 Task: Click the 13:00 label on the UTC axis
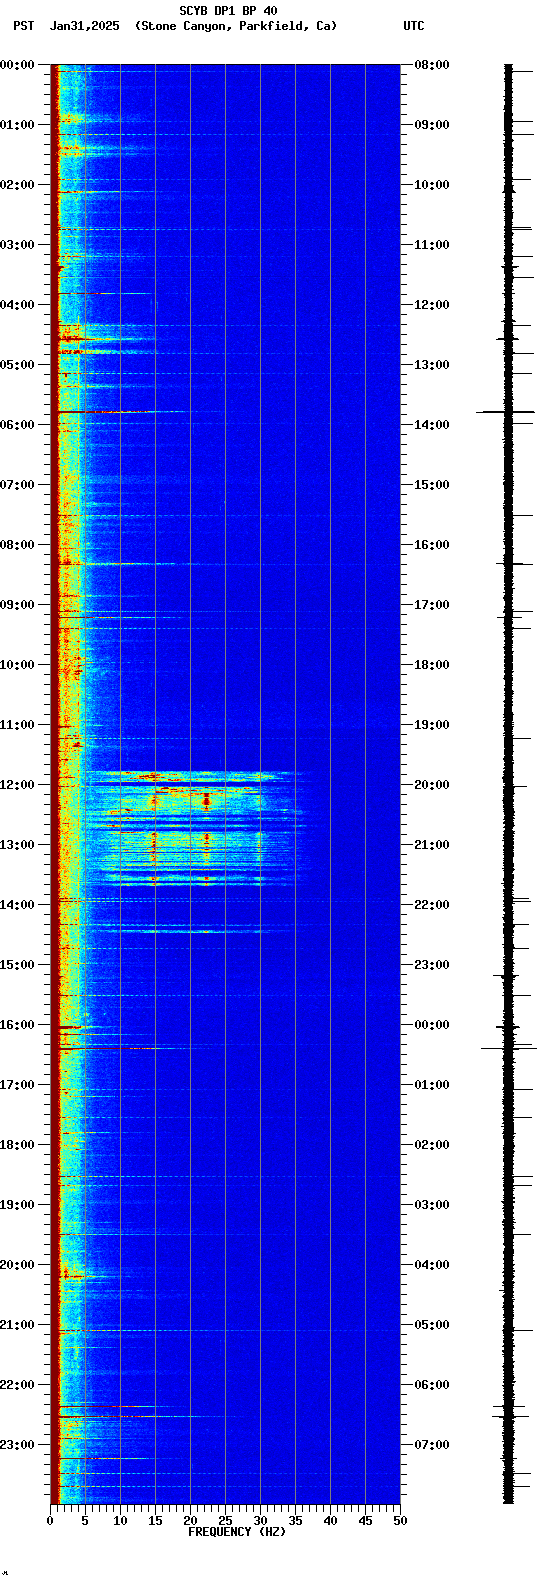pyautogui.click(x=432, y=365)
